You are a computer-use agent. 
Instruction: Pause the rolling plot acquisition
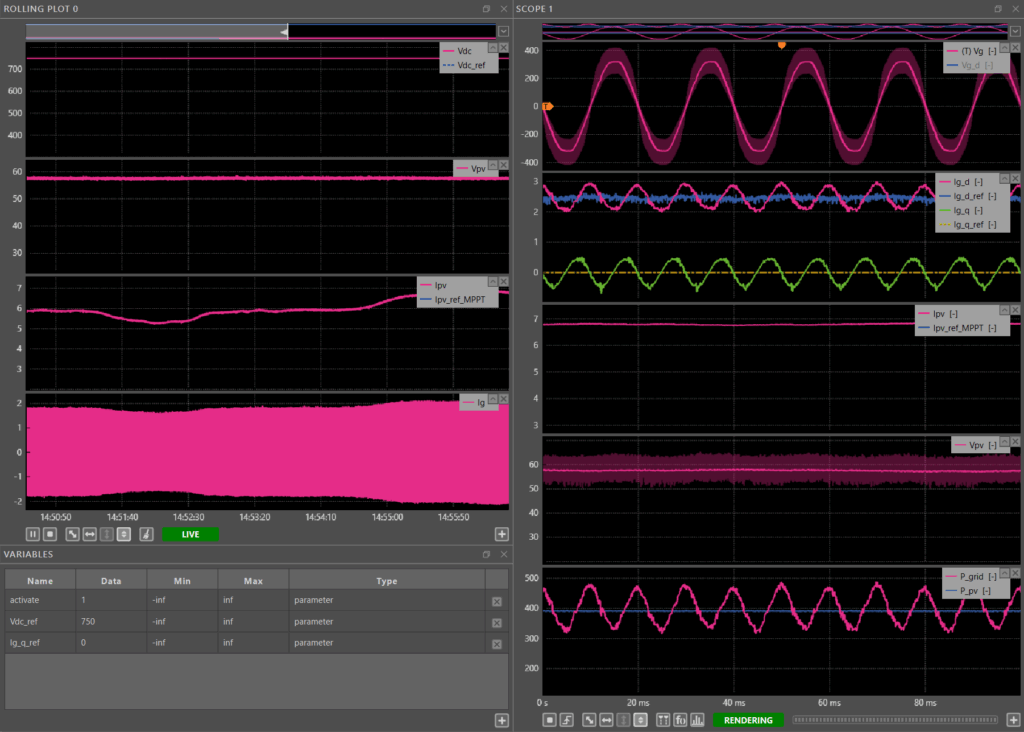(x=33, y=535)
